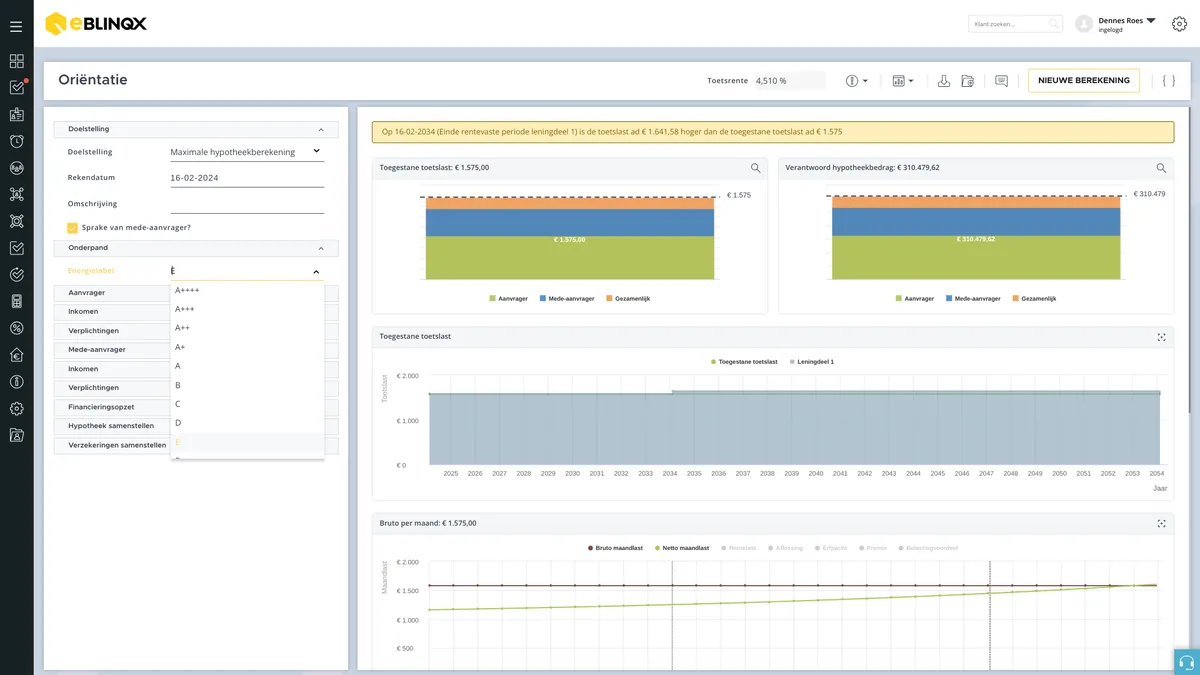Click the eBlinqx logo
Viewport: 1200px width, 675px height.
[96, 24]
